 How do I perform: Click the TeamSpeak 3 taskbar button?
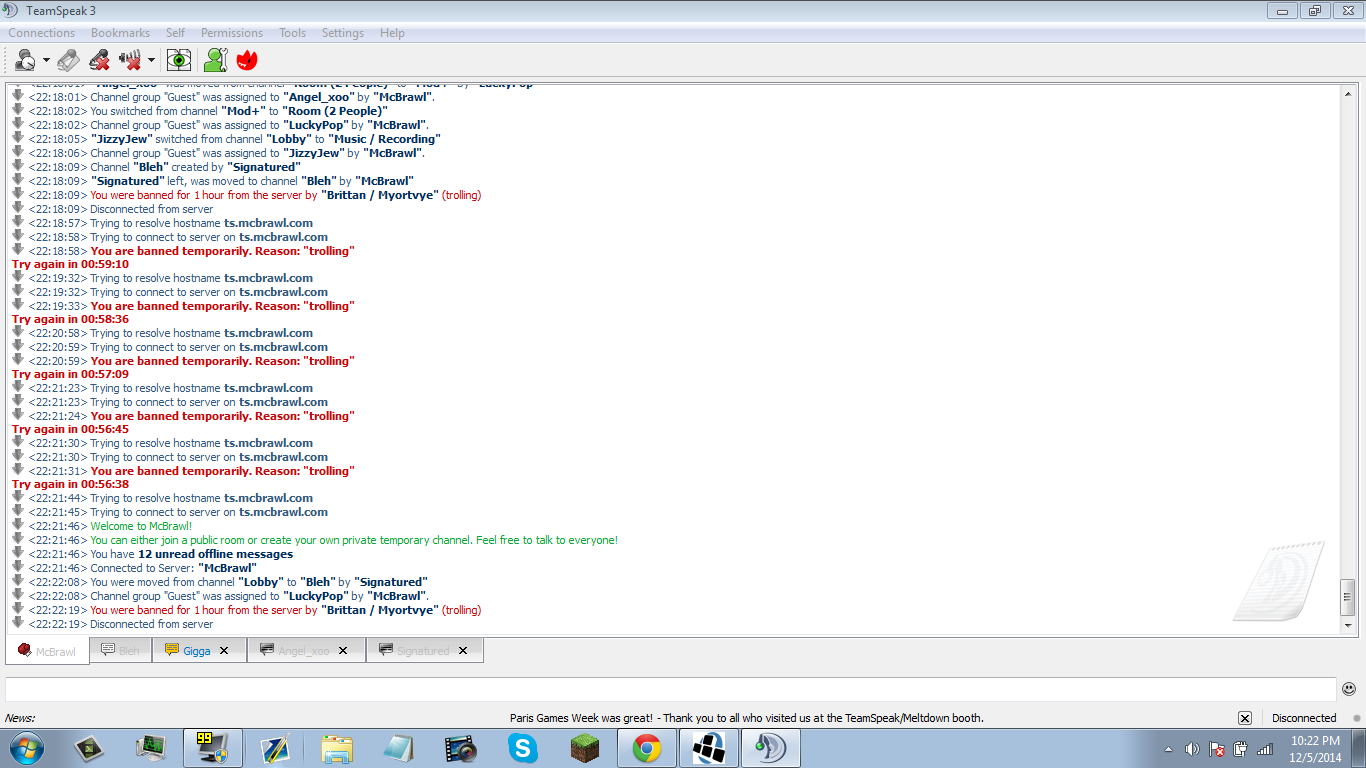[x=771, y=748]
